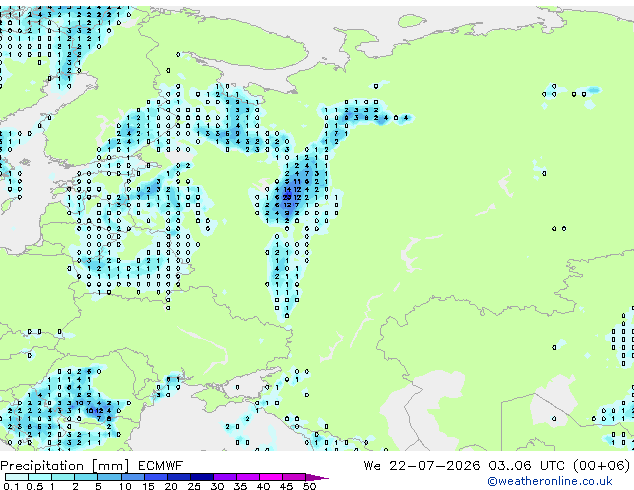
Task: Click the '(00+06)' forecast offset text
Action: coord(601,466)
